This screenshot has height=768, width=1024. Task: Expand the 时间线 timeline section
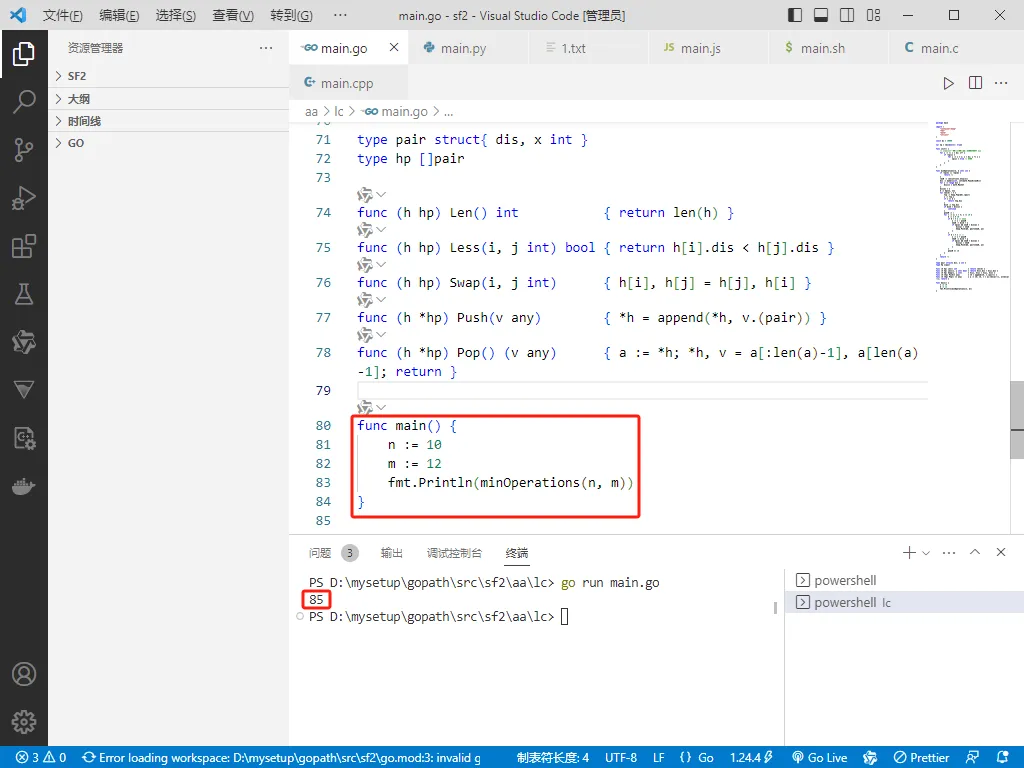pos(168,121)
